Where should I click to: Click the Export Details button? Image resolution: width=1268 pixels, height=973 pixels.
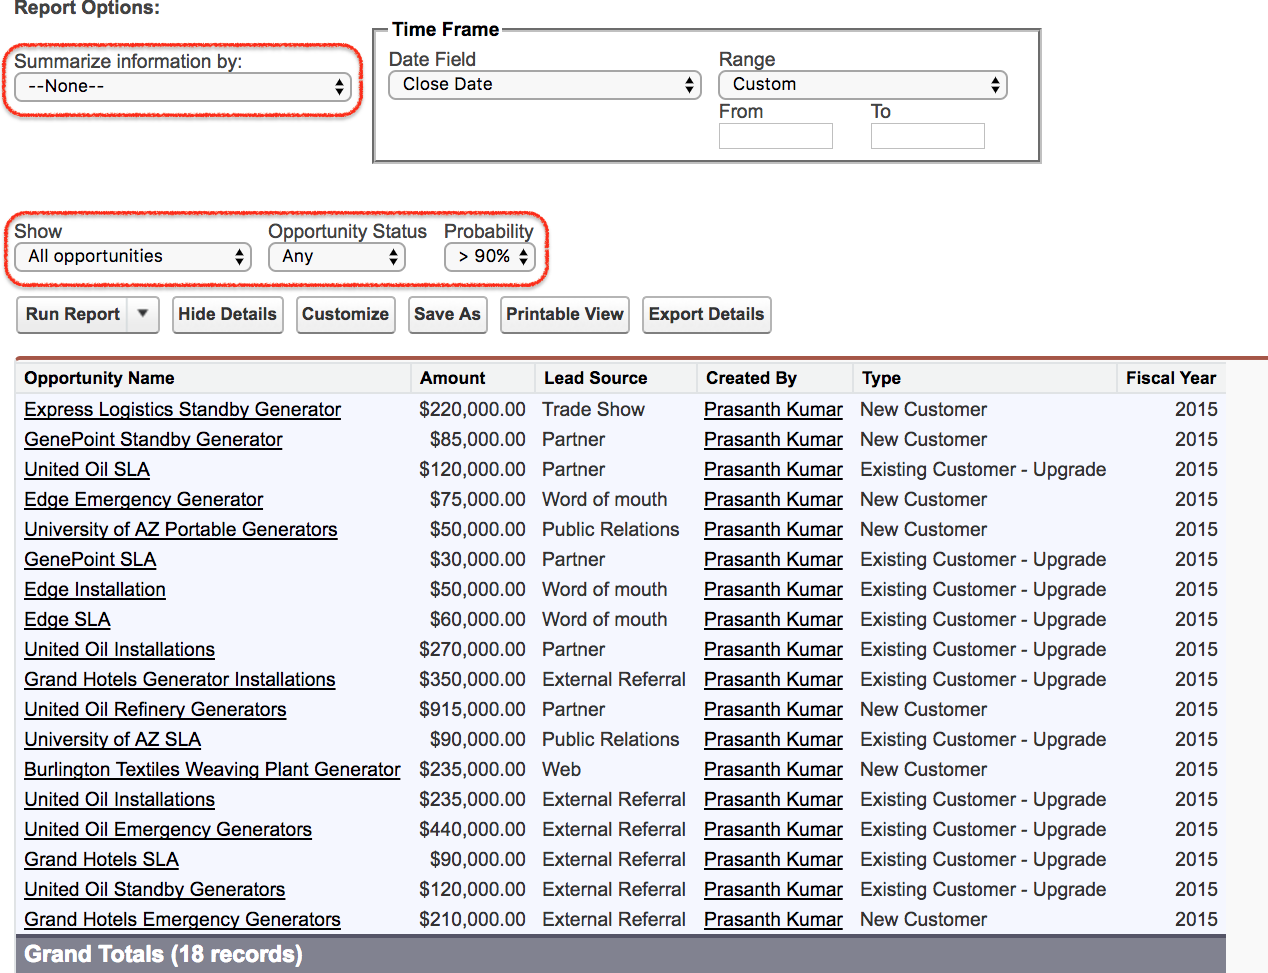point(706,314)
